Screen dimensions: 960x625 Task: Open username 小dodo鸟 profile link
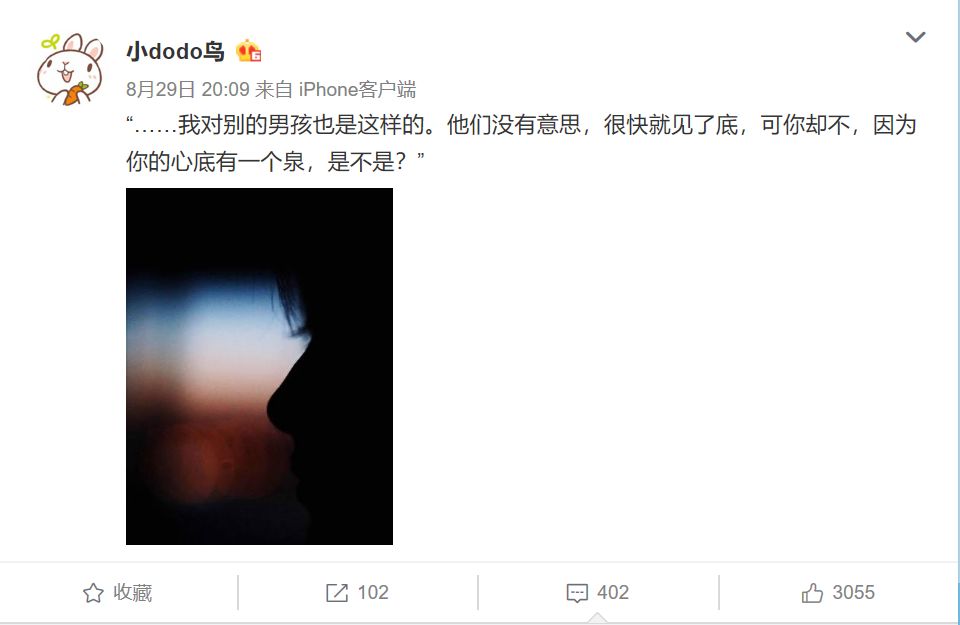click(175, 51)
